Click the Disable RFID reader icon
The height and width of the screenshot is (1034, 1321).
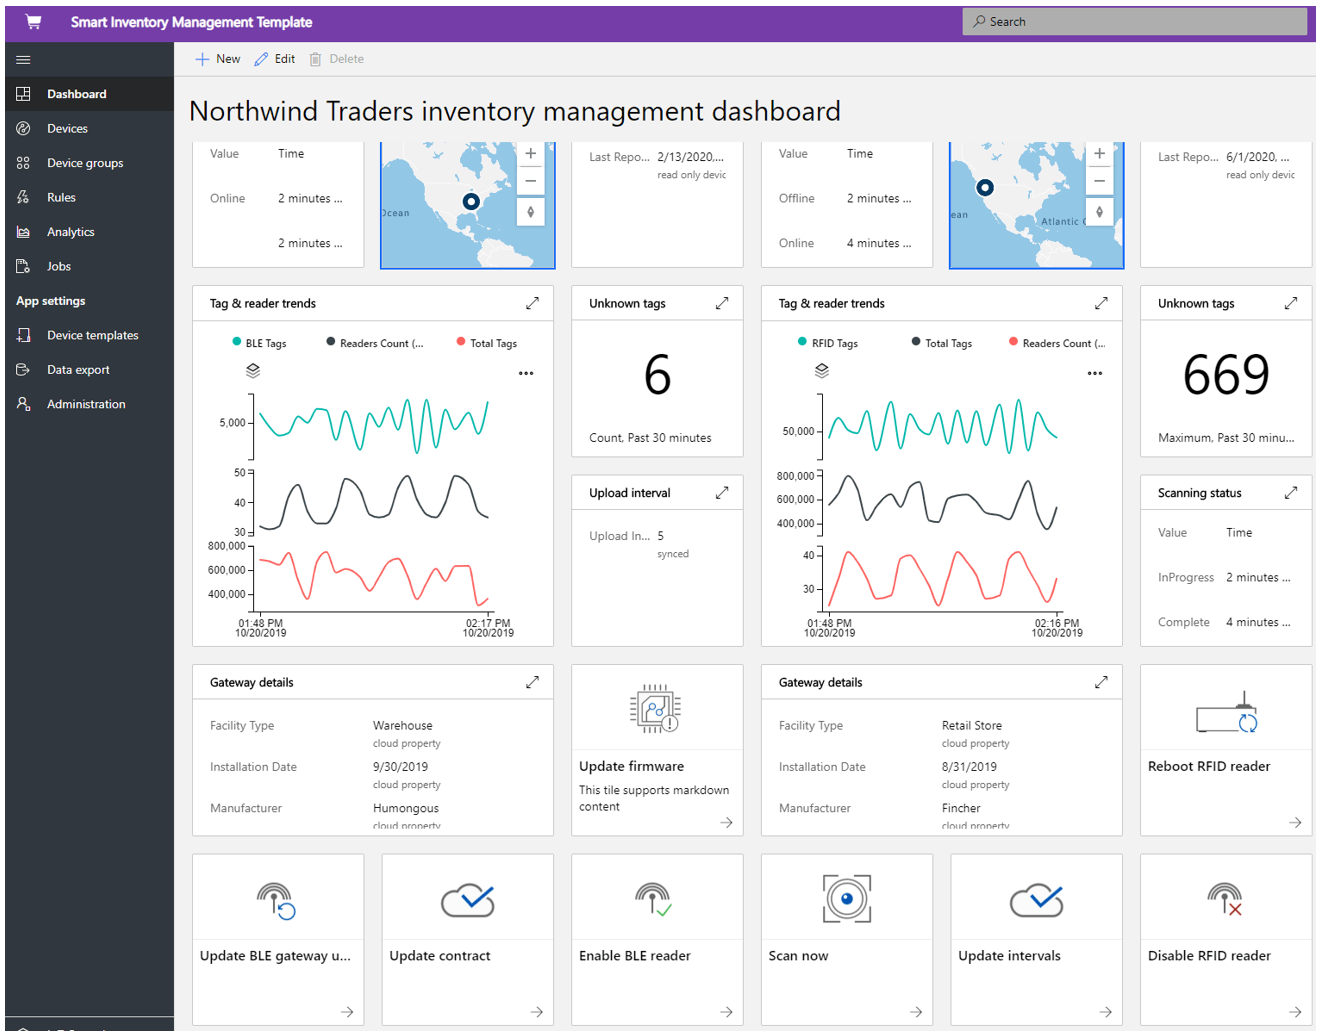[1225, 900]
